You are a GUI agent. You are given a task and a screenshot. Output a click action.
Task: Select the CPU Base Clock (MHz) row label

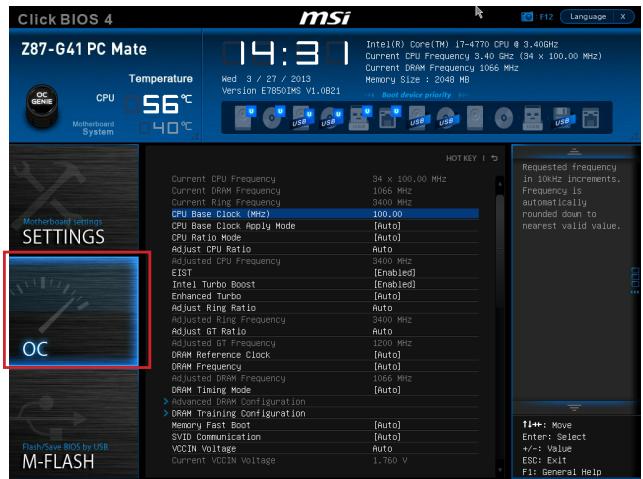(x=221, y=214)
